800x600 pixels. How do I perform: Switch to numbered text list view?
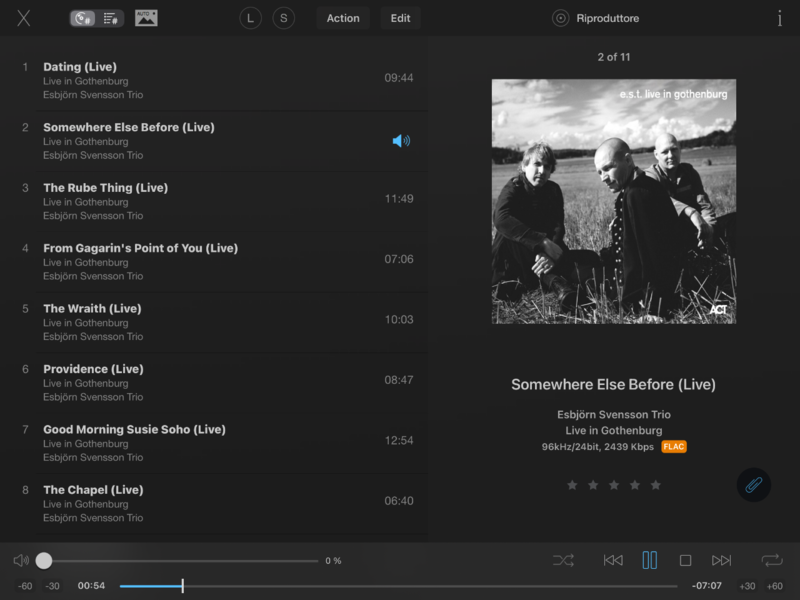tap(110, 18)
